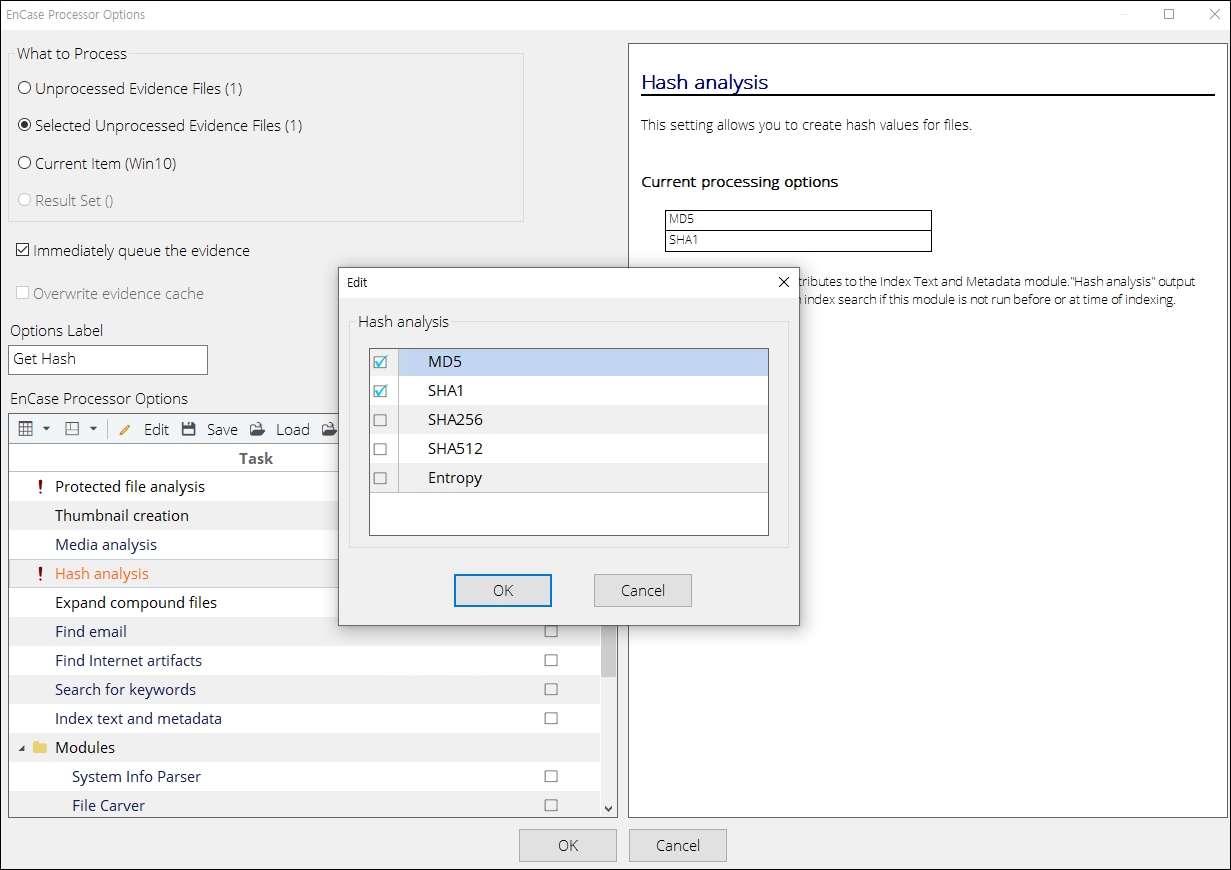Enable Entropy checkbox
1231x870 pixels.
click(380, 478)
